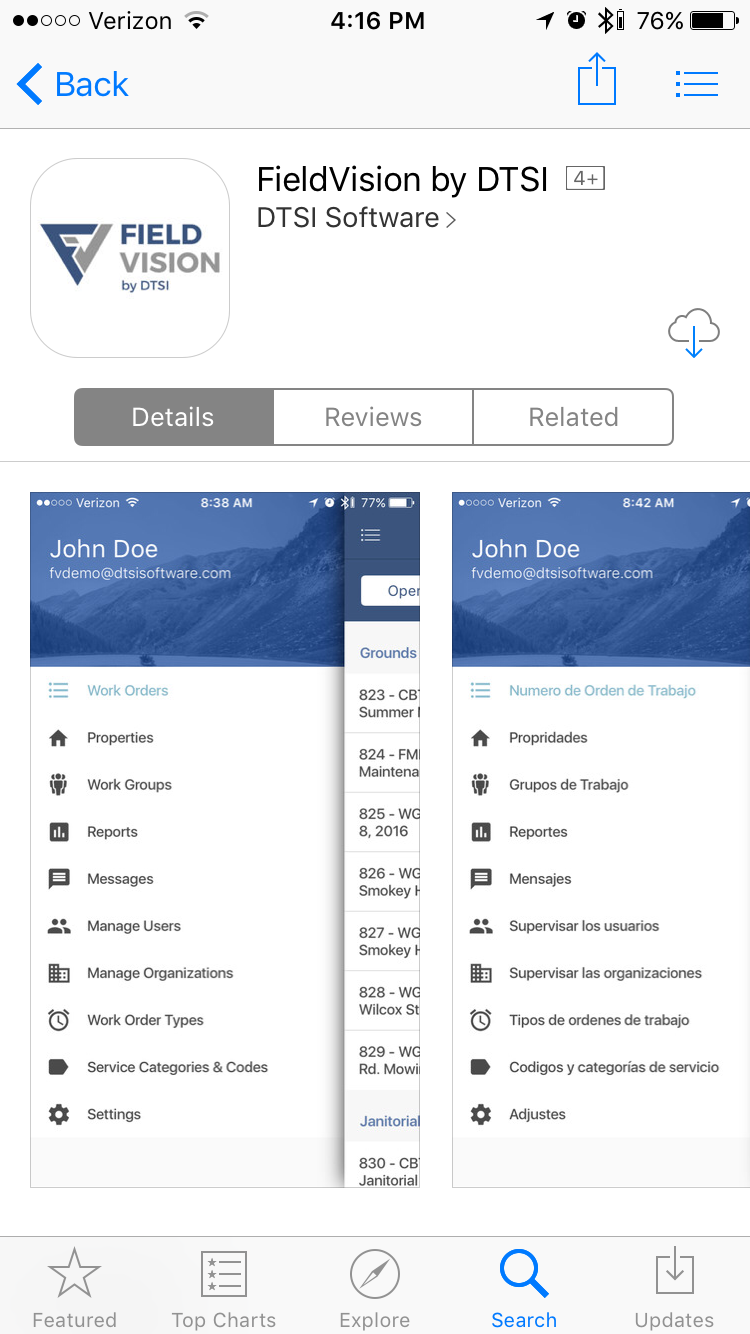Tap Work Groups icon in screenshot

pos(59,785)
